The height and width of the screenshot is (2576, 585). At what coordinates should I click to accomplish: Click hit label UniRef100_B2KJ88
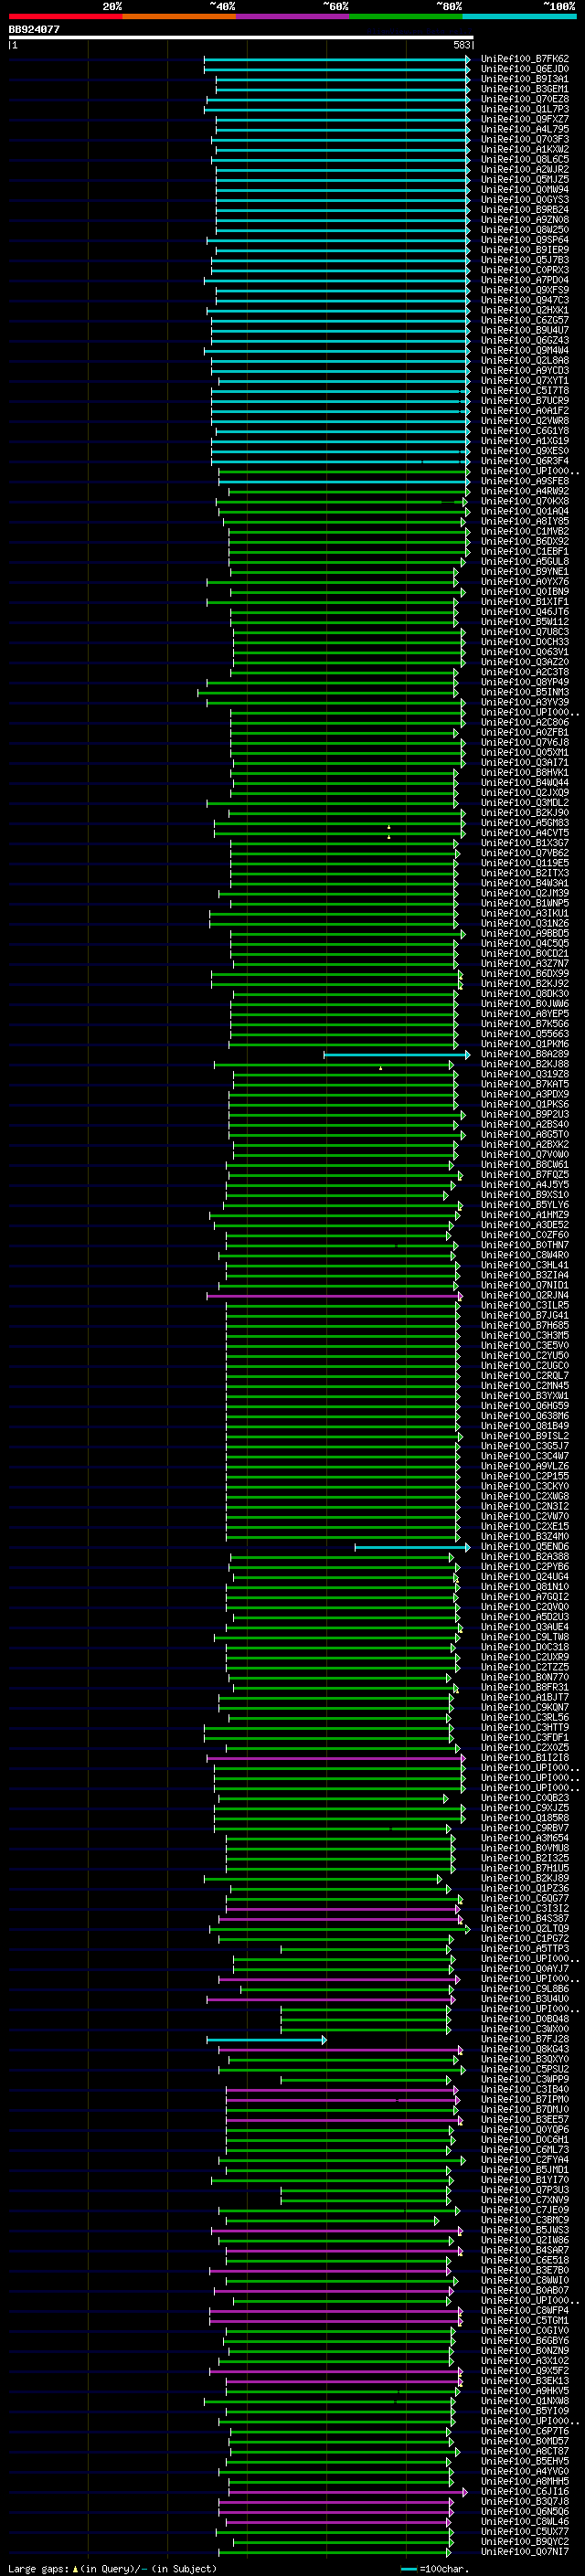[525, 1064]
